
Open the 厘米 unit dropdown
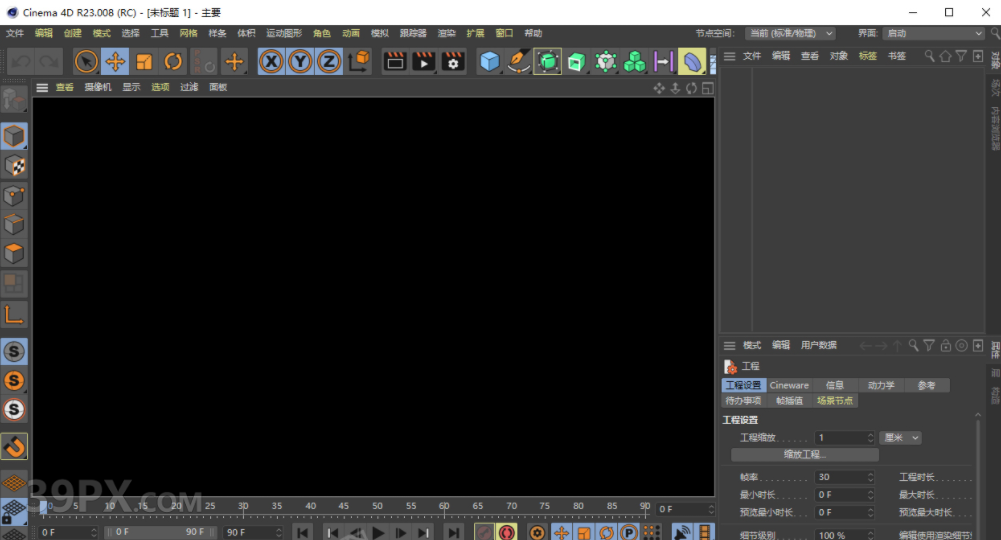coord(900,438)
